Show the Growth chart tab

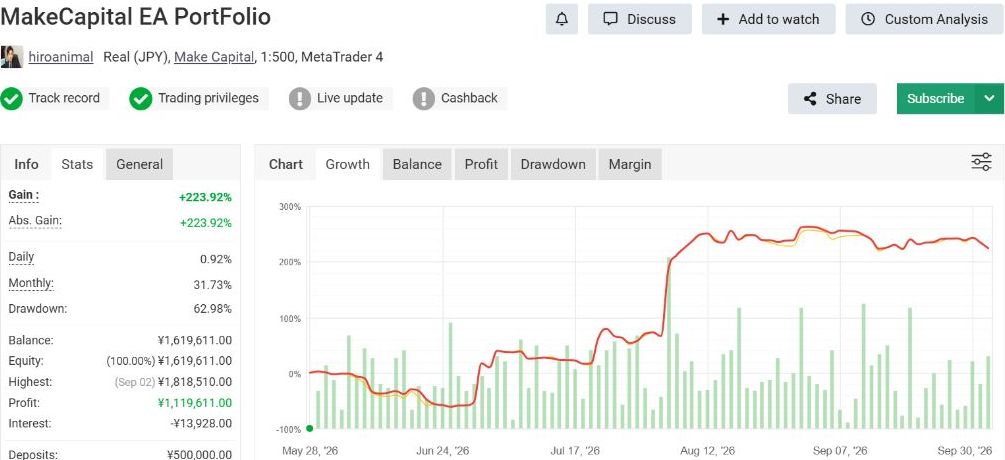[347, 164]
